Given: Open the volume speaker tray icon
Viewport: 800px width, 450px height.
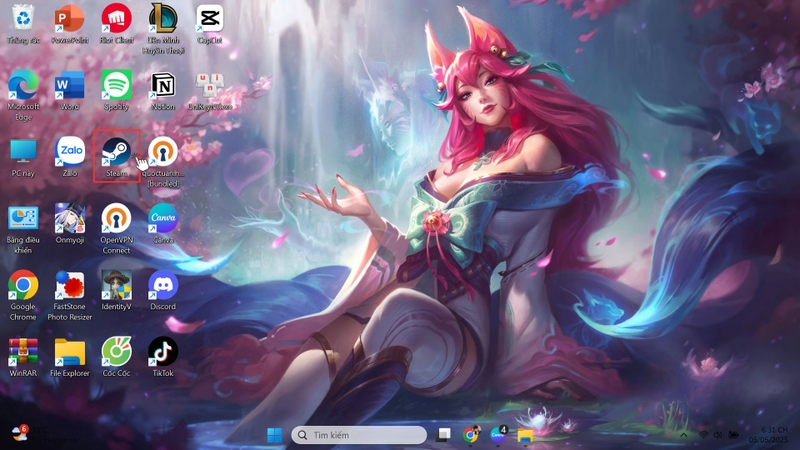Looking at the screenshot, I should (x=718, y=435).
